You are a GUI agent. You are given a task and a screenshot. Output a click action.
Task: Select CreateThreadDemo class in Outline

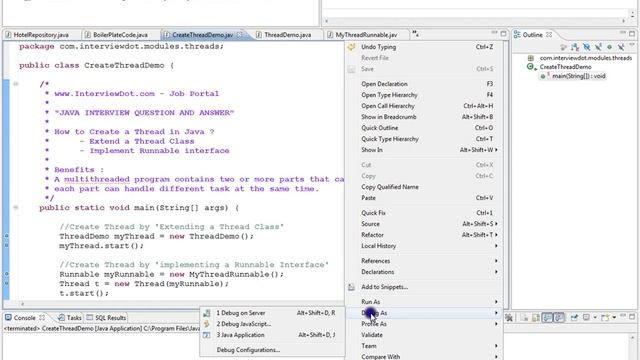click(x=565, y=67)
